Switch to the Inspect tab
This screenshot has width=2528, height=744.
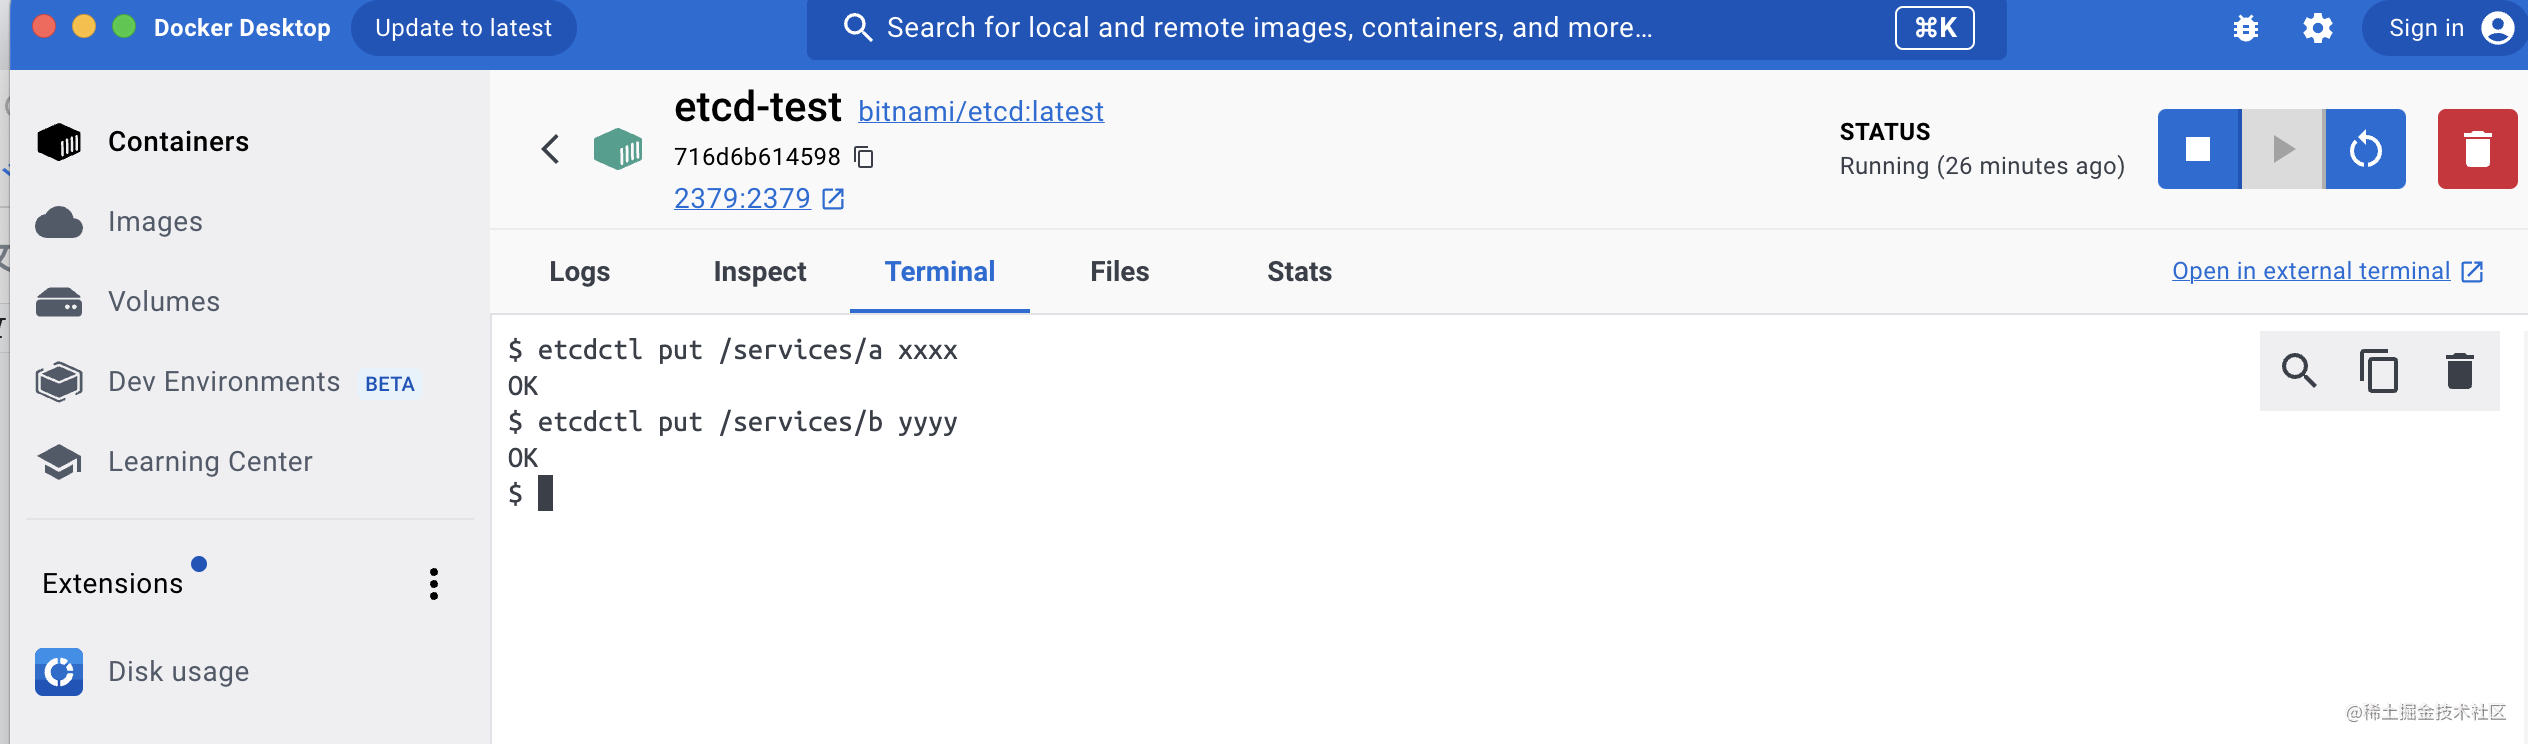[759, 271]
